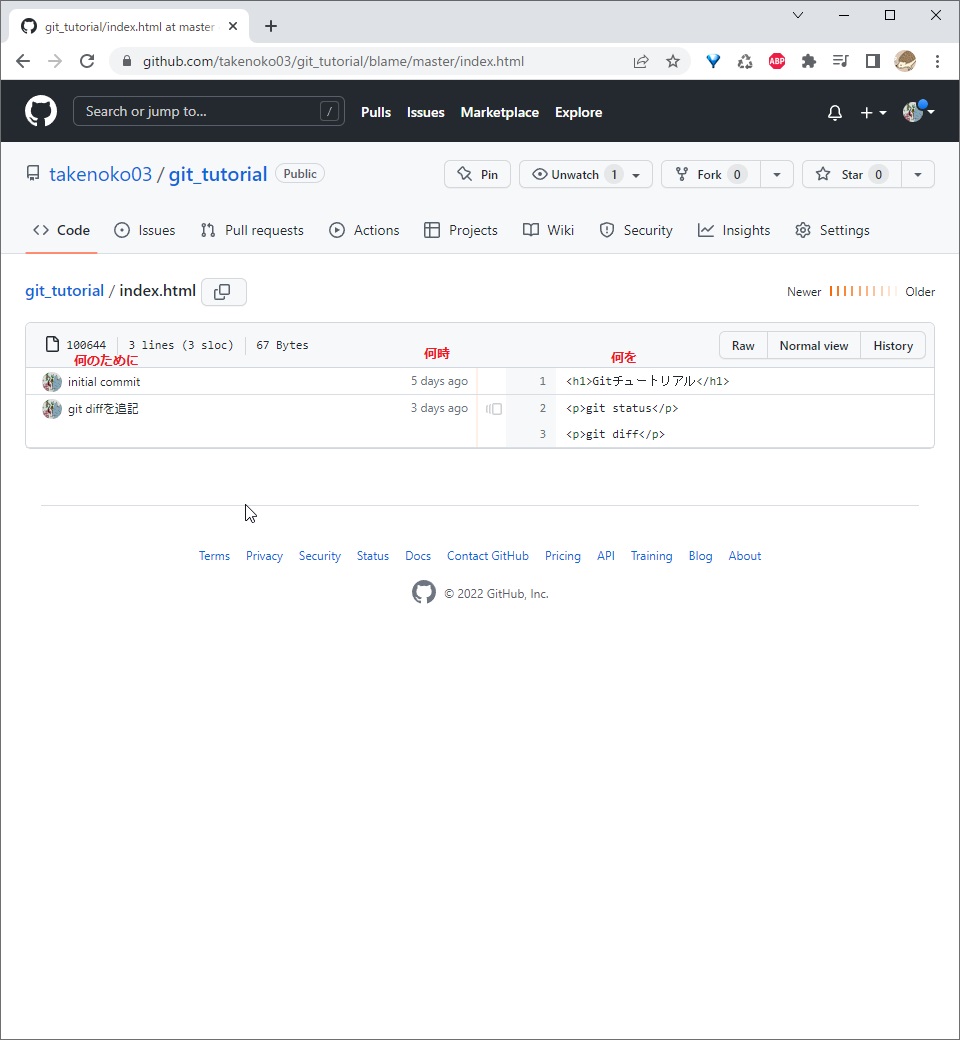The width and height of the screenshot is (960, 1040).
Task: Toggle the browser side panel icon
Action: 872,62
